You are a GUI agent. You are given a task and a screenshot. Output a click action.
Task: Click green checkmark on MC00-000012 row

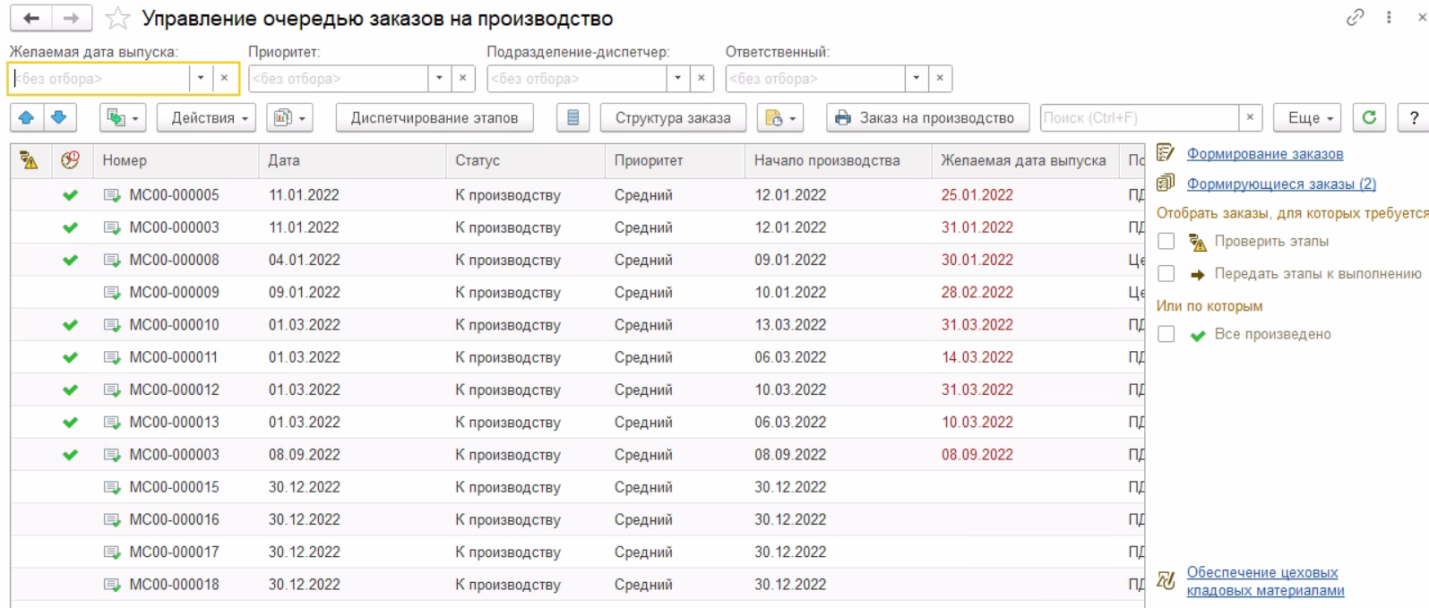click(70, 390)
